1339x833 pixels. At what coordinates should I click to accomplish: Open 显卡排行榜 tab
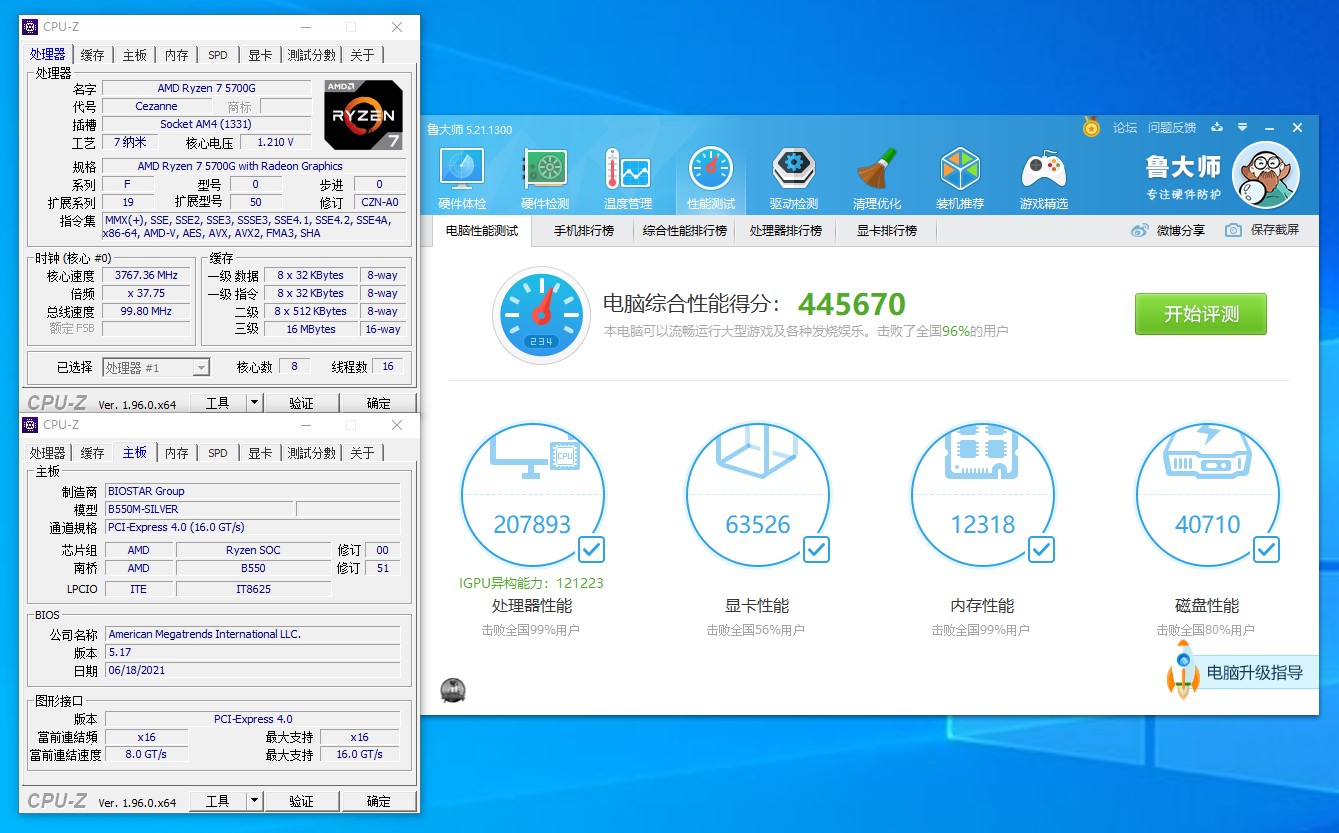887,231
